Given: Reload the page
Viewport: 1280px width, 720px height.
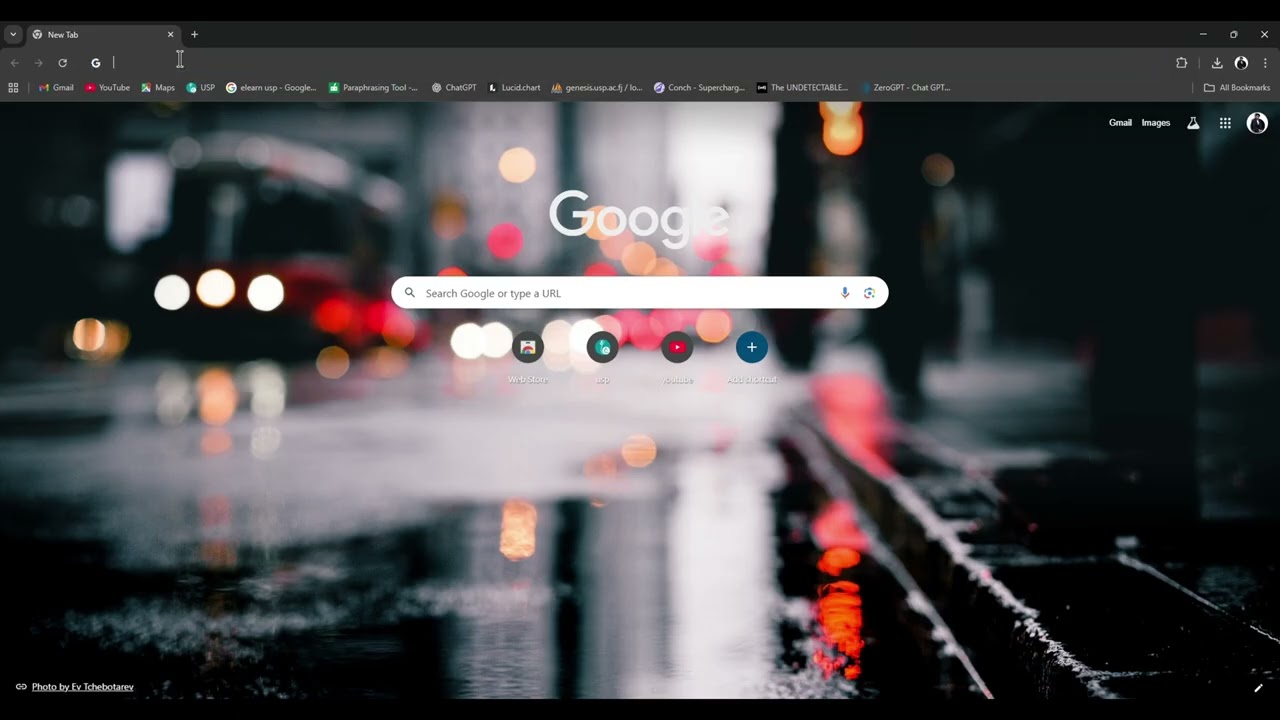Looking at the screenshot, I should [x=62, y=63].
